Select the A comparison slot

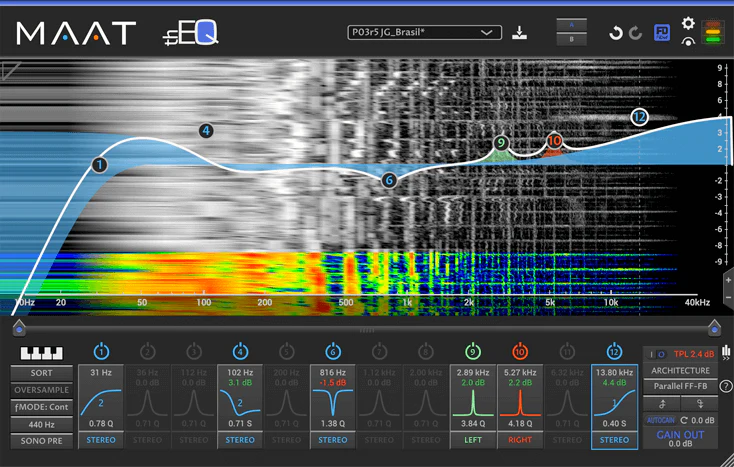[x=571, y=25]
